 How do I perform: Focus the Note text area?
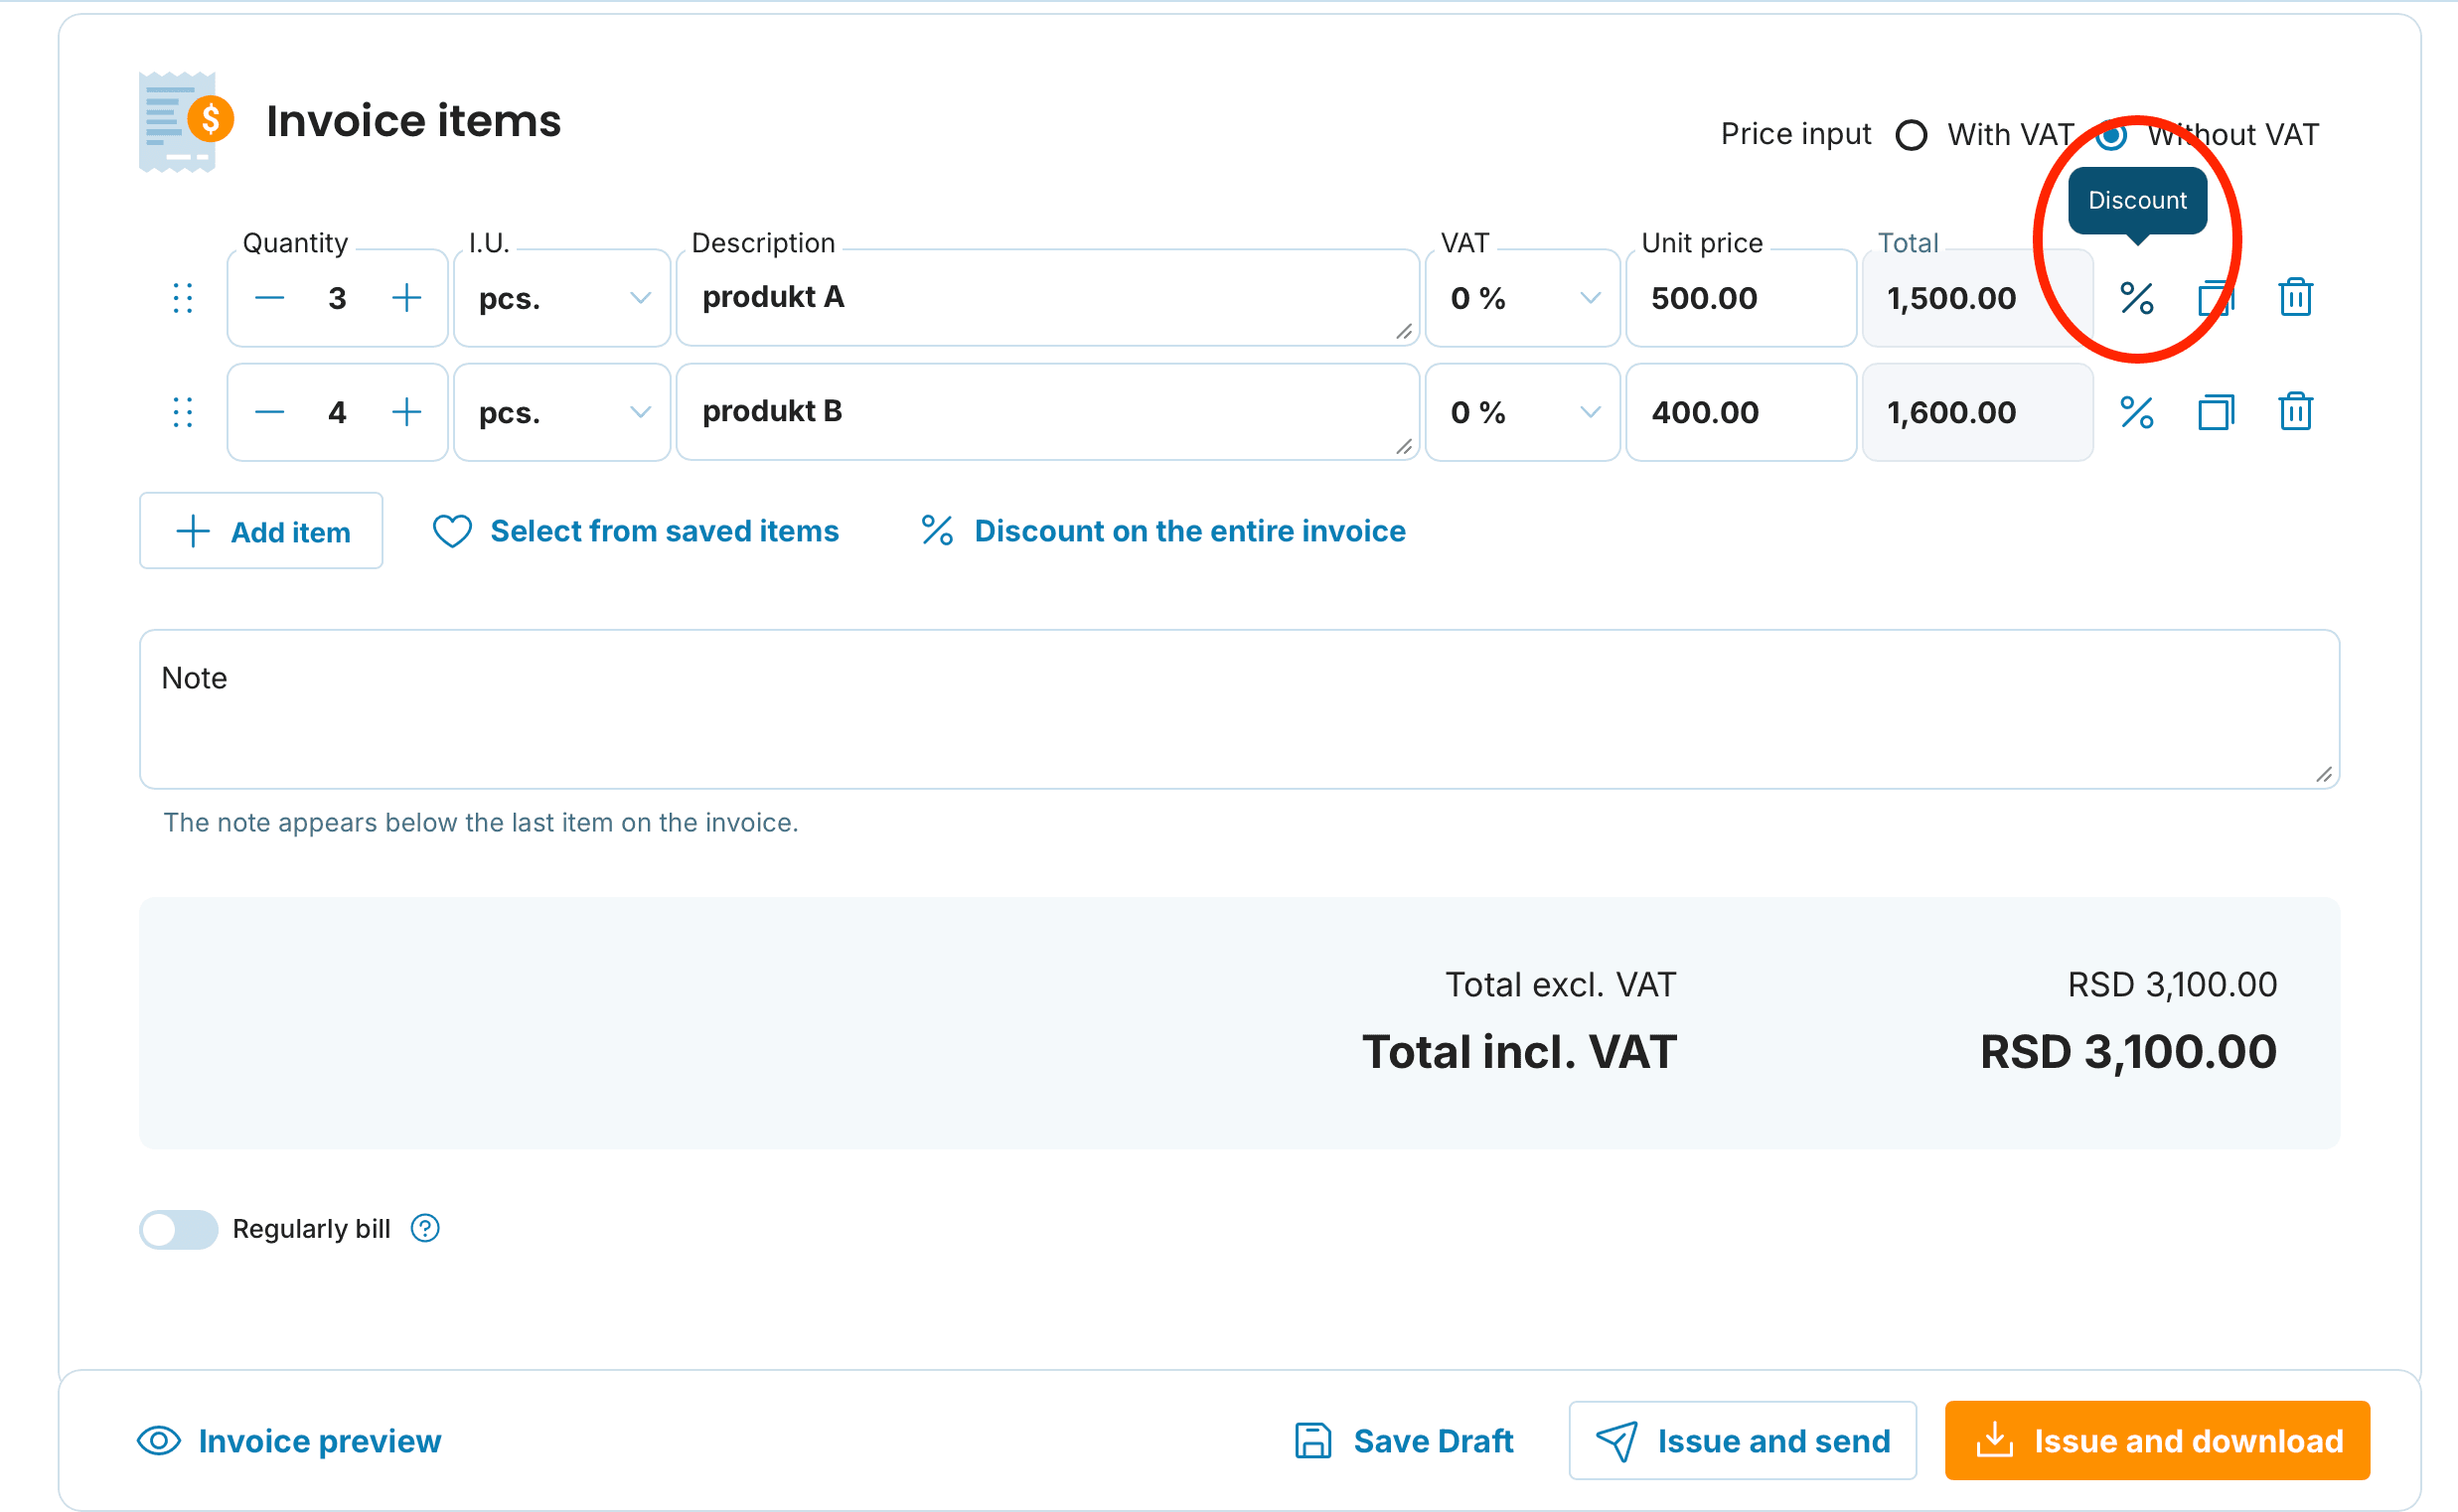coord(1239,709)
